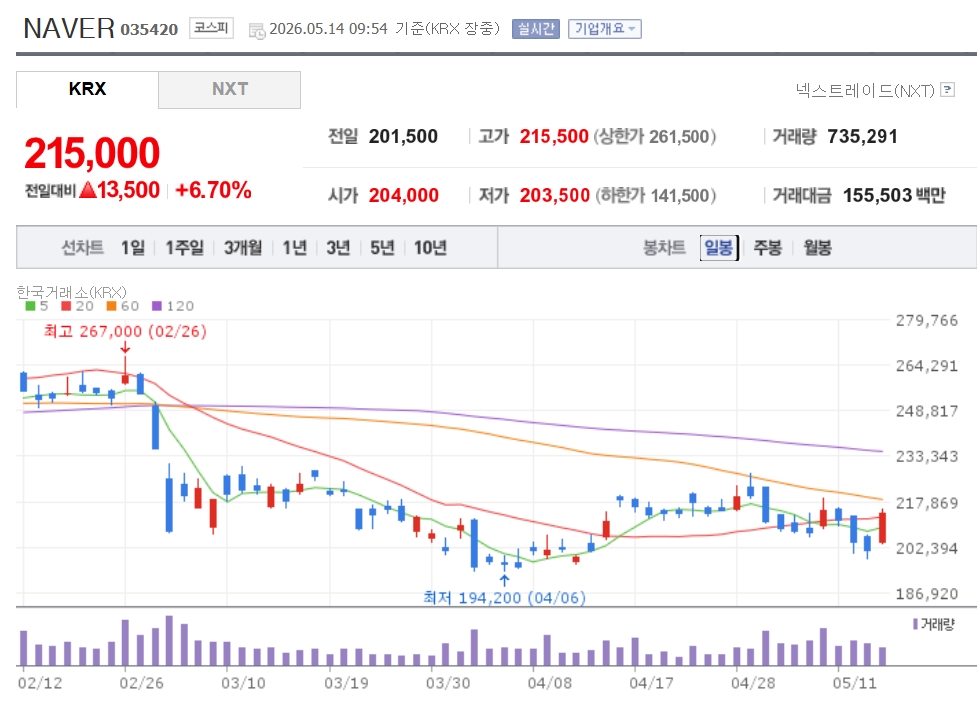This screenshot has width=977, height=712.
Task: Click the tallest volume bar near 02/26
Action: tap(169, 641)
